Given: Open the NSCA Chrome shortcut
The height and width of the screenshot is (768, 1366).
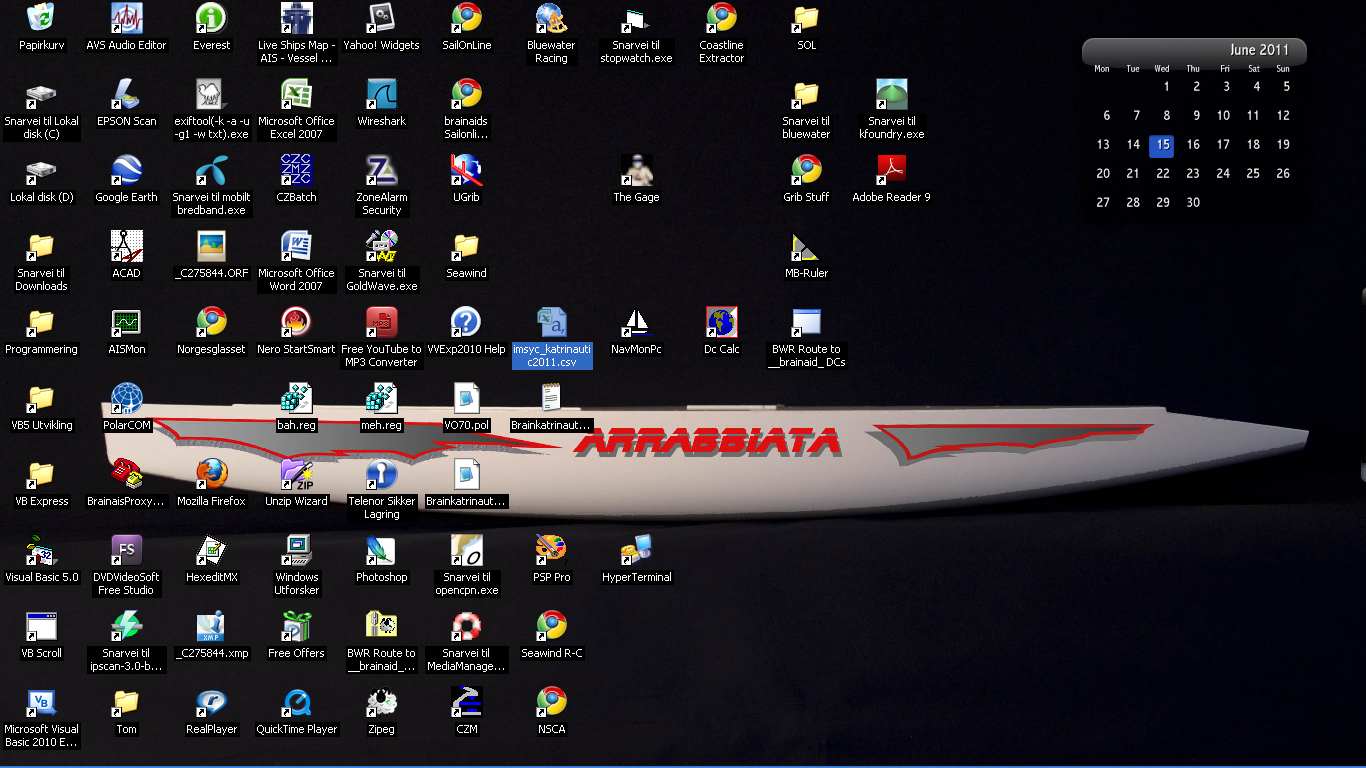Looking at the screenshot, I should [x=551, y=702].
